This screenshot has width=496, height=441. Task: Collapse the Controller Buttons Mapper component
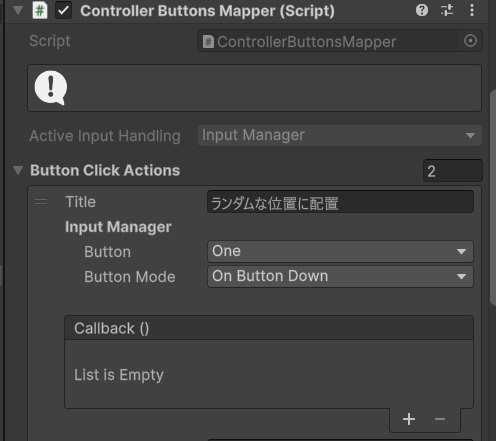click(x=18, y=10)
